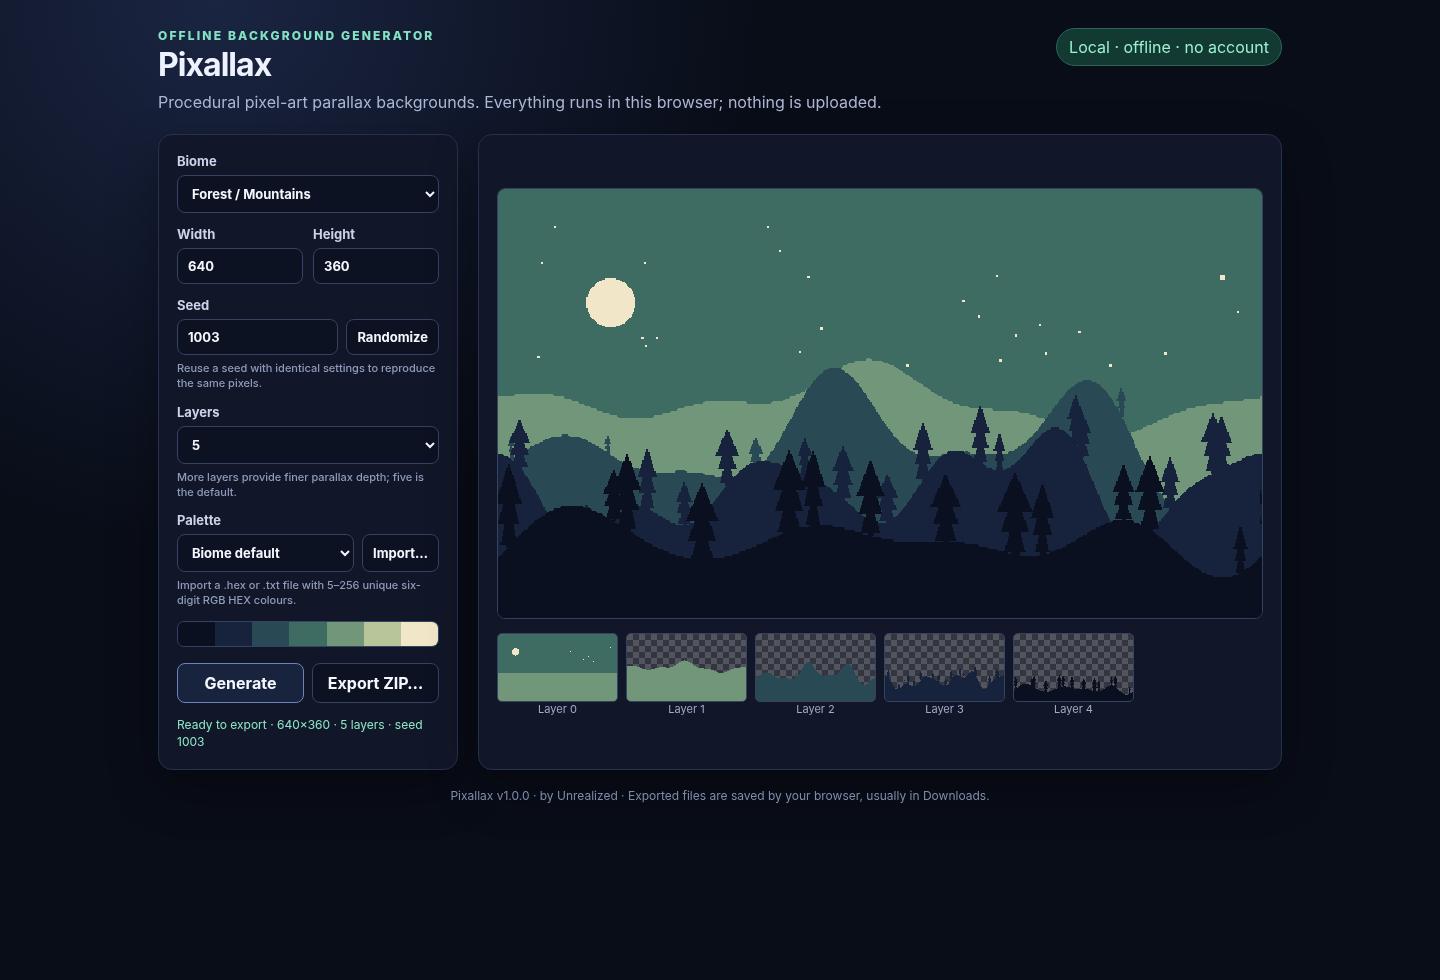Click the Import... palette button
The width and height of the screenshot is (1440, 980).
point(400,553)
